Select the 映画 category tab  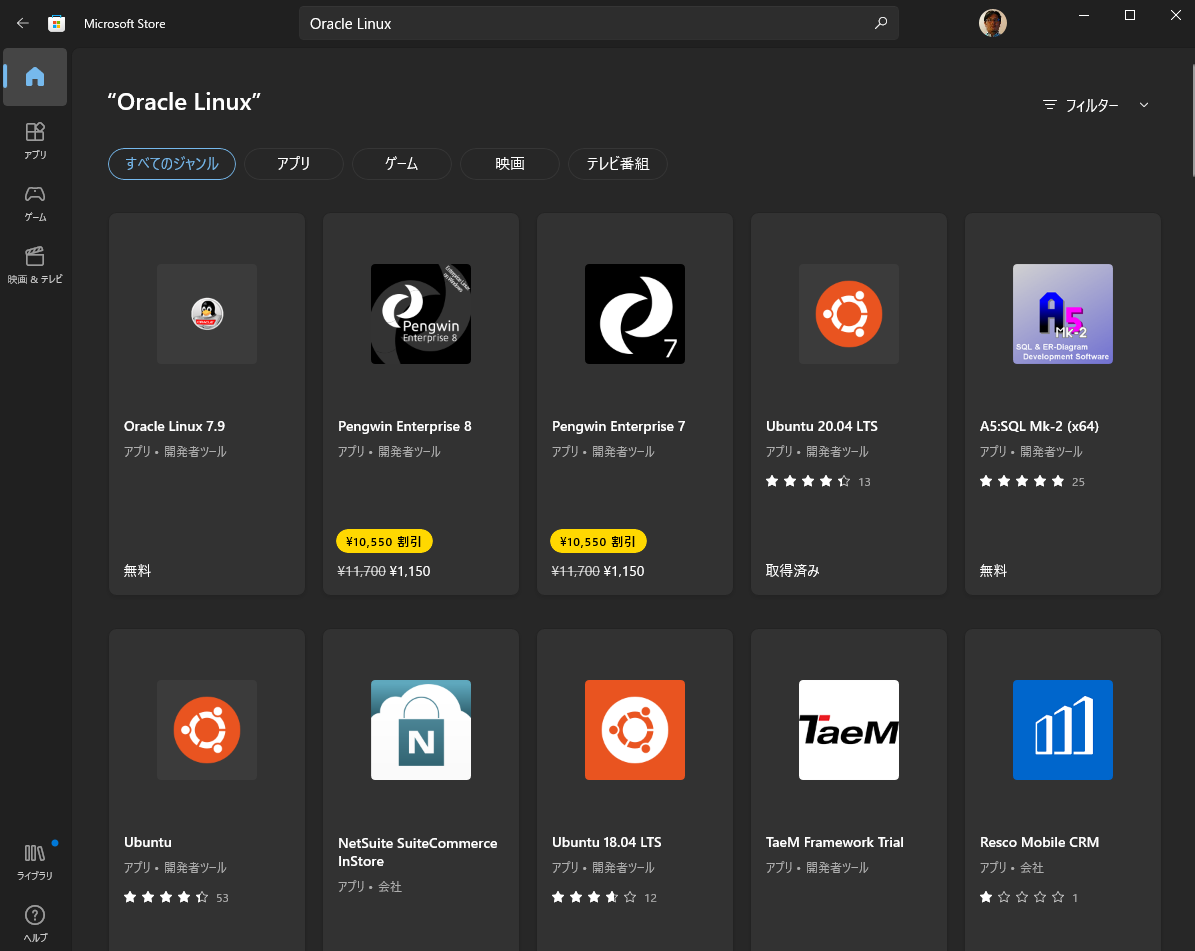(x=510, y=164)
